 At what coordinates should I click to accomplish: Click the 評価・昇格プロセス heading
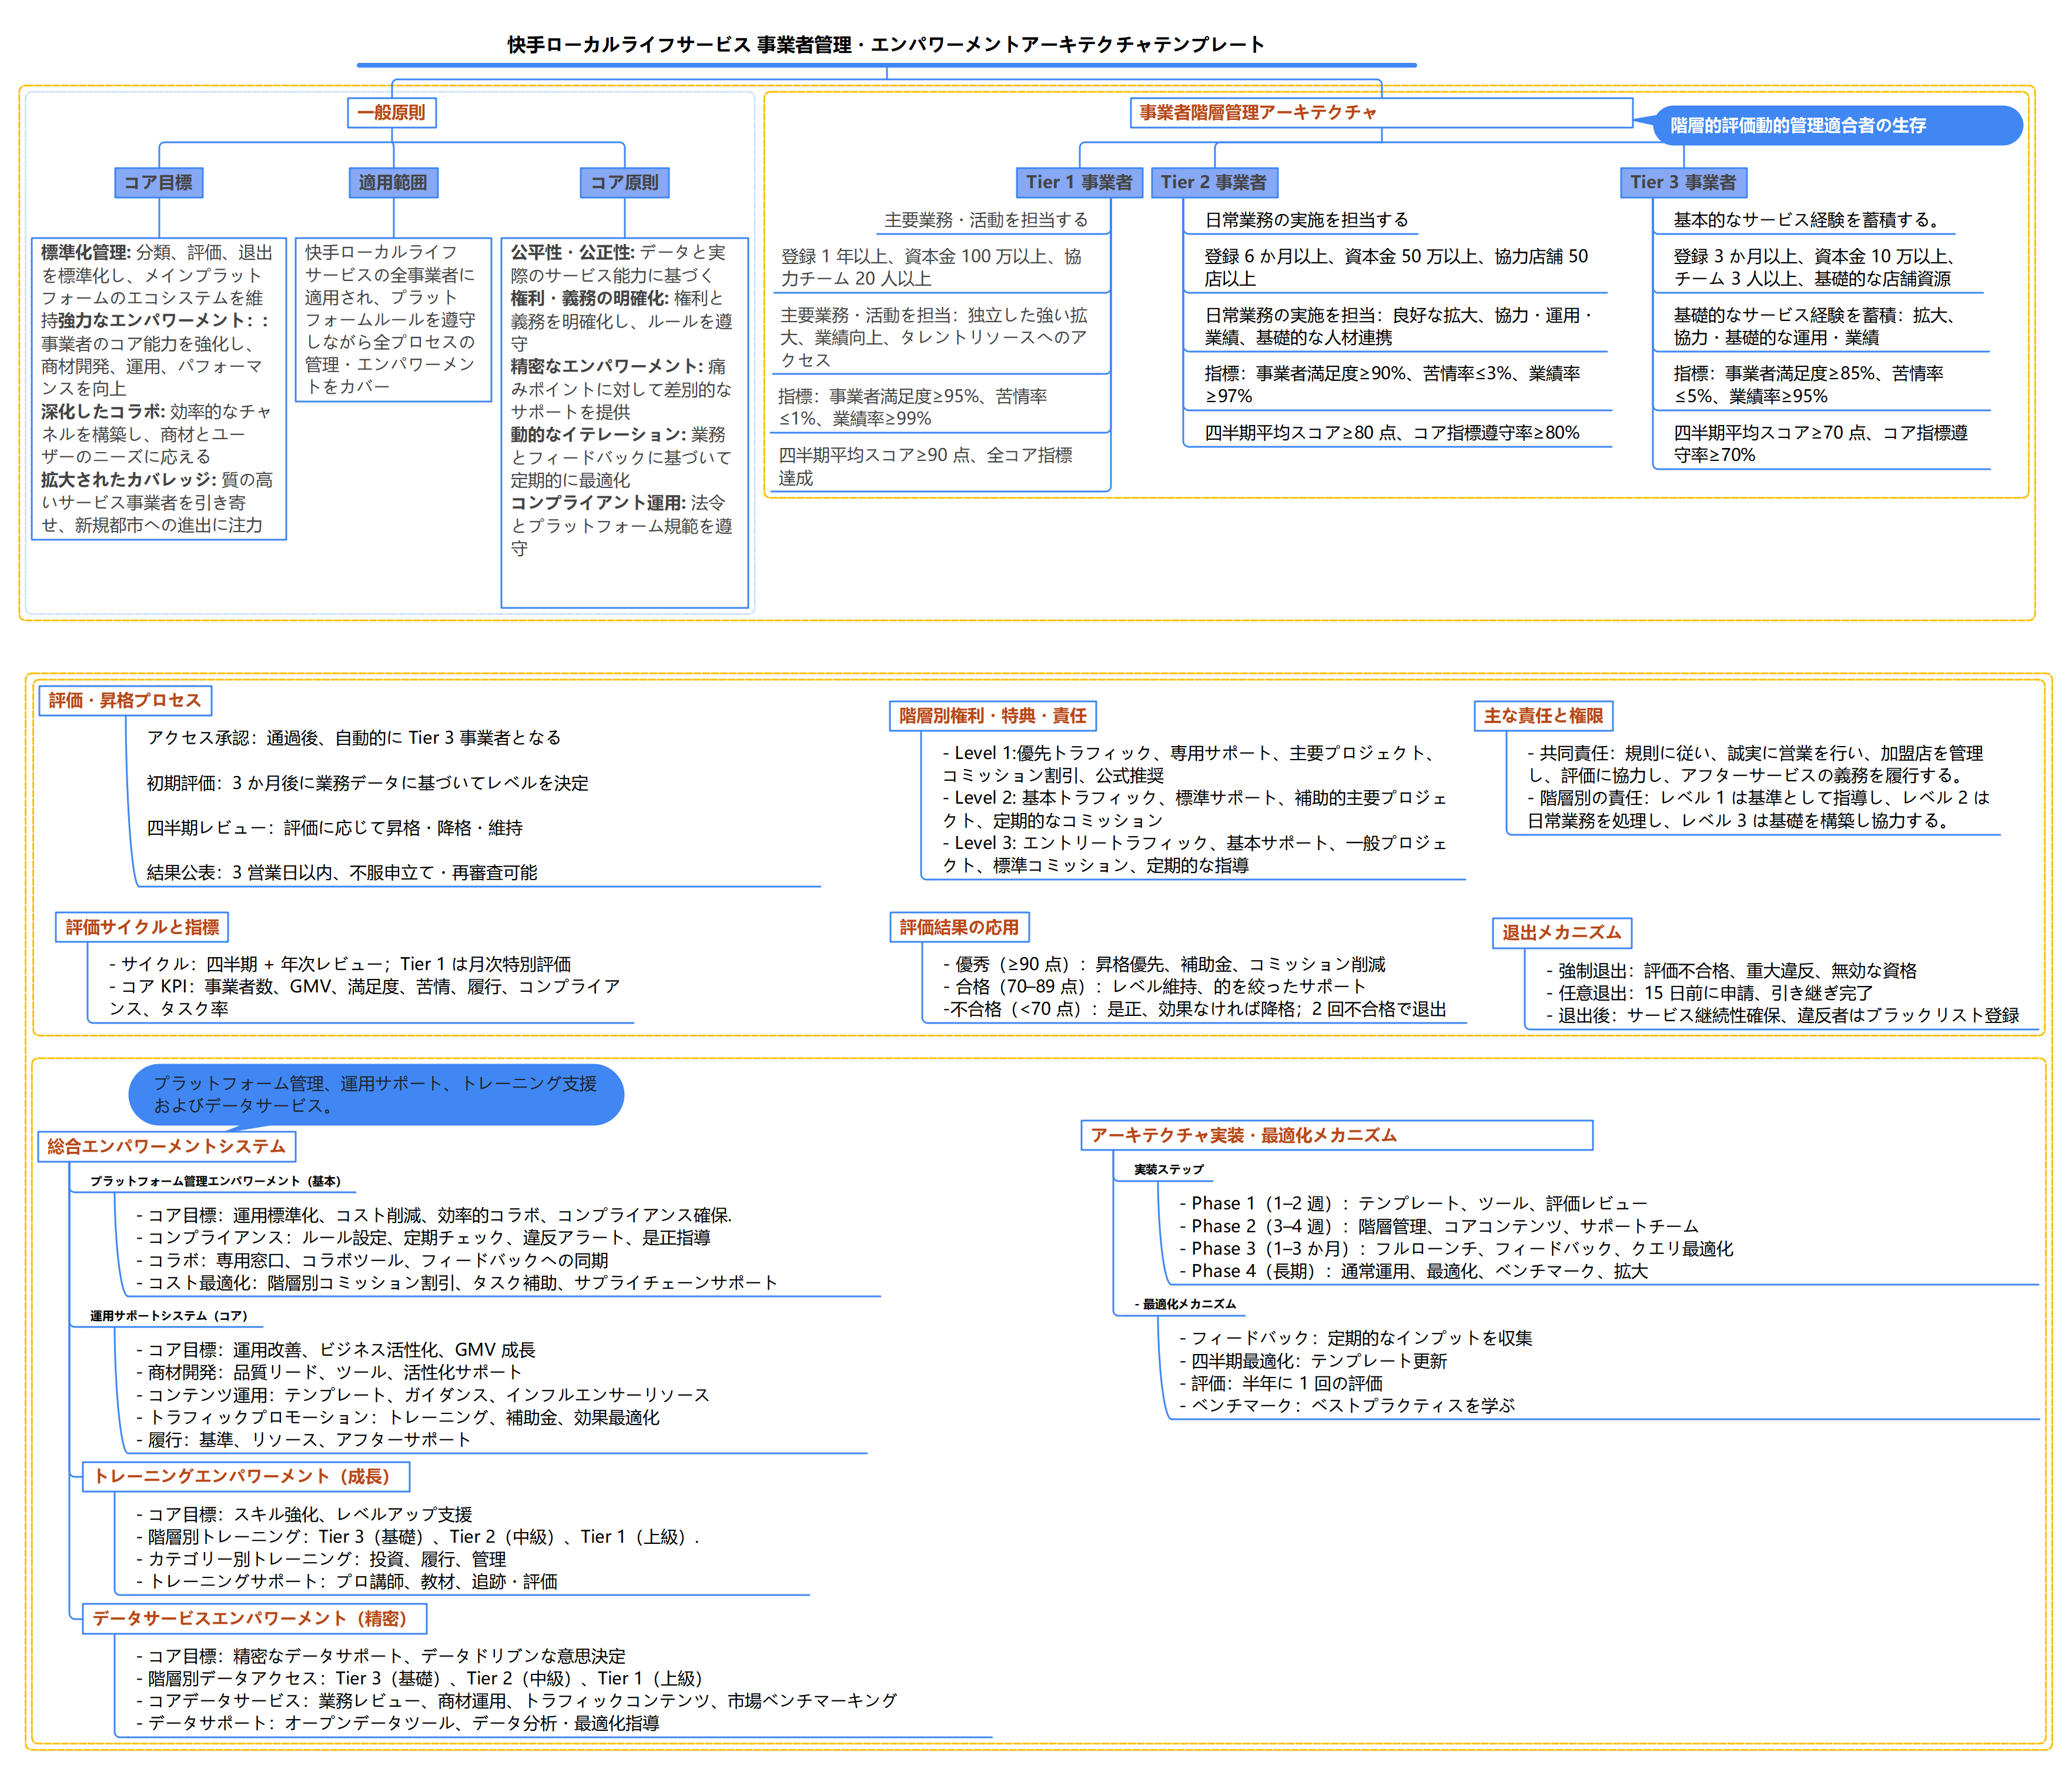[125, 700]
